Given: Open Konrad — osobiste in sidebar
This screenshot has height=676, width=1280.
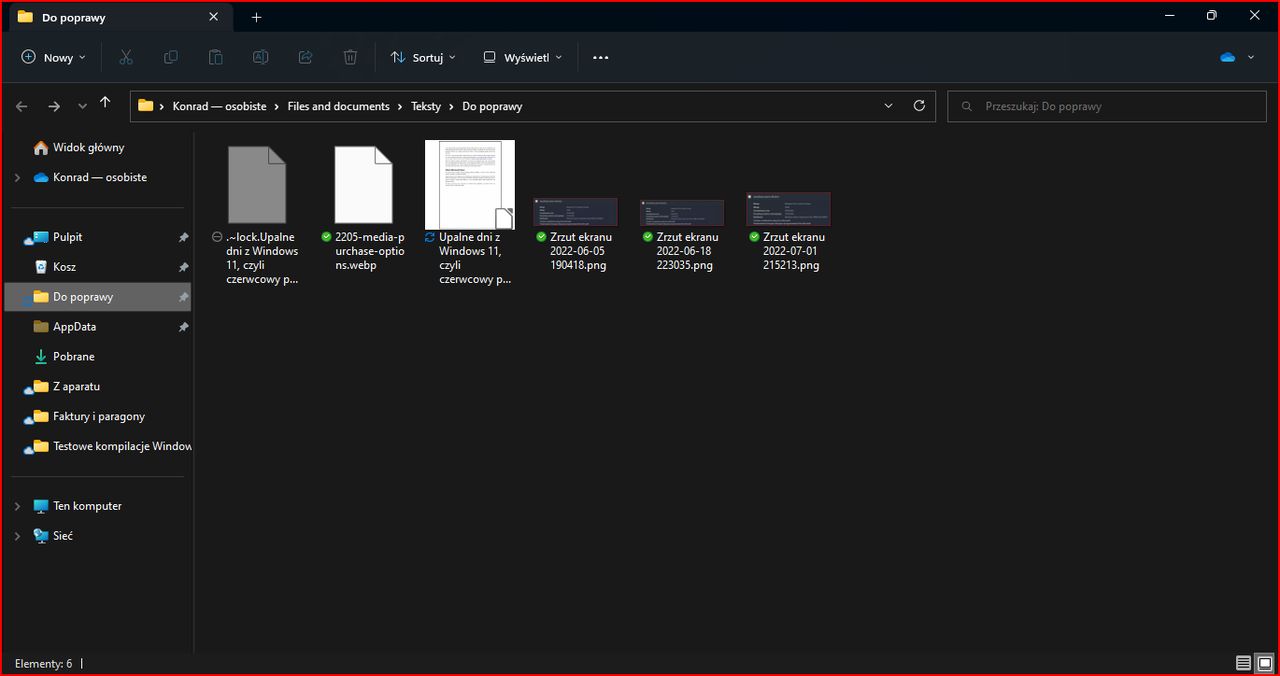Looking at the screenshot, I should pyautogui.click(x=99, y=177).
